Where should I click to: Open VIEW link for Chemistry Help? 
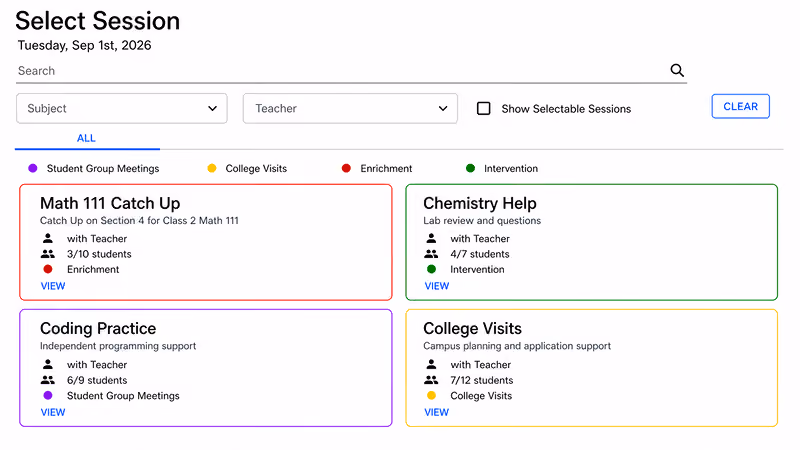click(x=437, y=286)
